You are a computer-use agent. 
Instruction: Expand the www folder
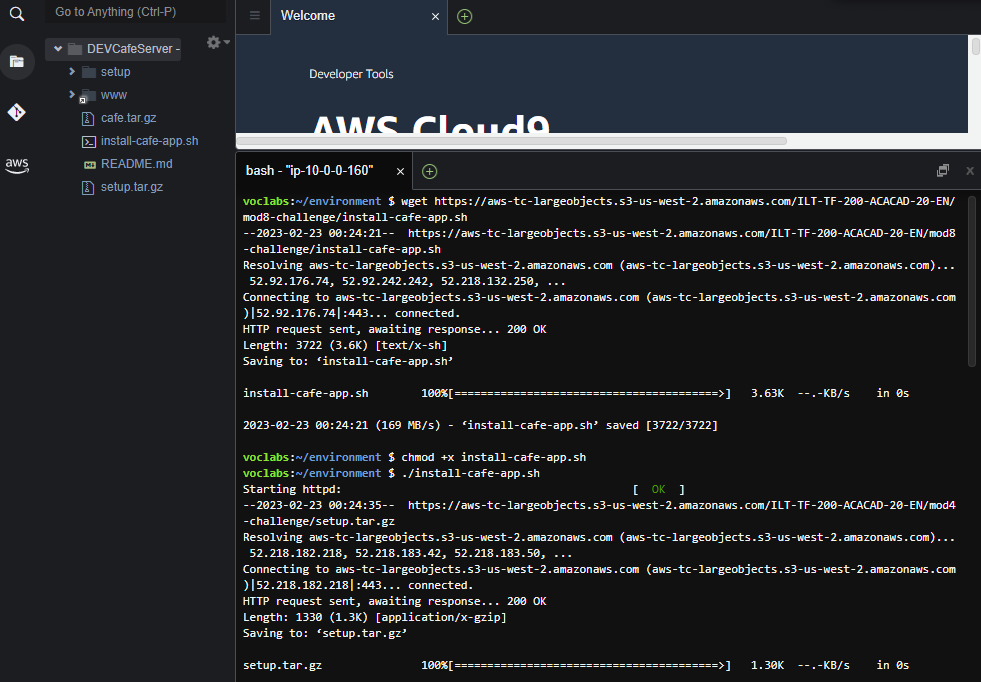point(72,94)
